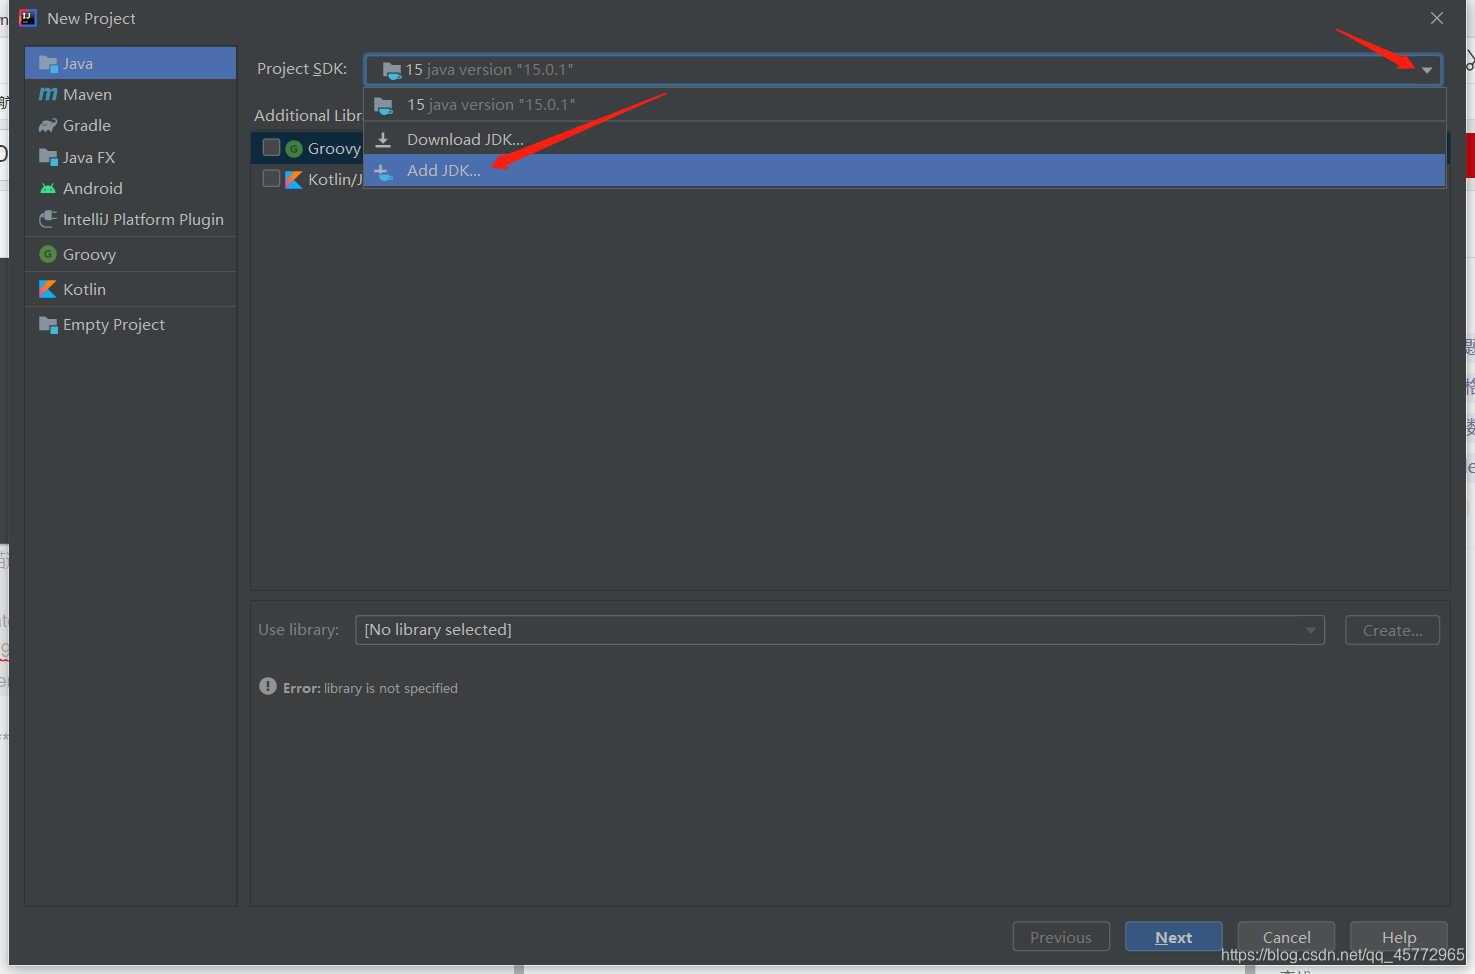Click the Next button

pyautogui.click(x=1173, y=937)
